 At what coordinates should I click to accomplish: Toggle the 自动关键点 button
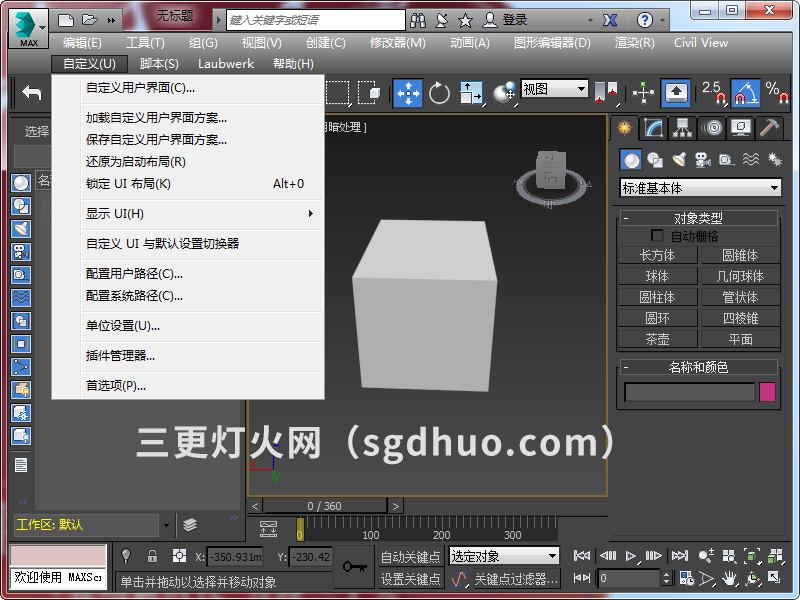tap(411, 557)
